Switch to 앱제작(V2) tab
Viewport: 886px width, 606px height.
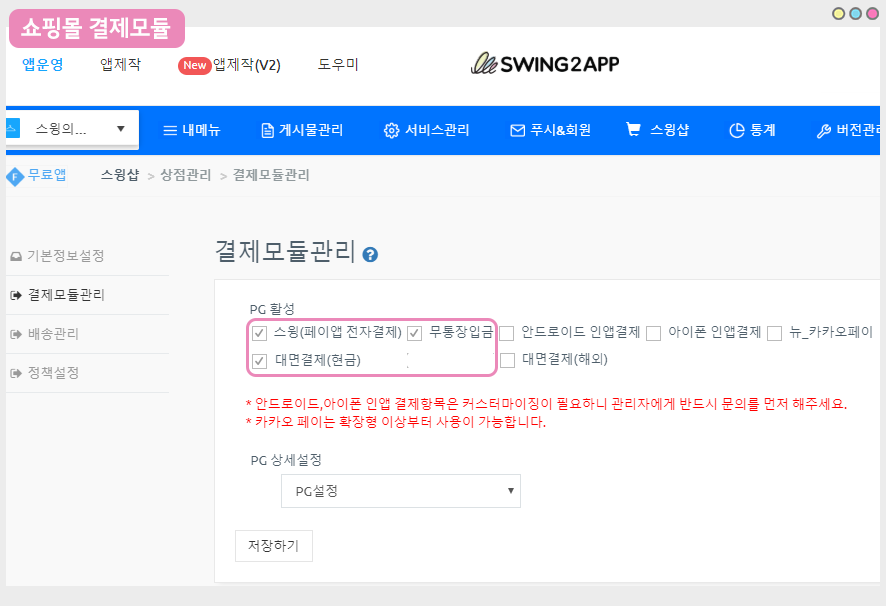(x=230, y=65)
